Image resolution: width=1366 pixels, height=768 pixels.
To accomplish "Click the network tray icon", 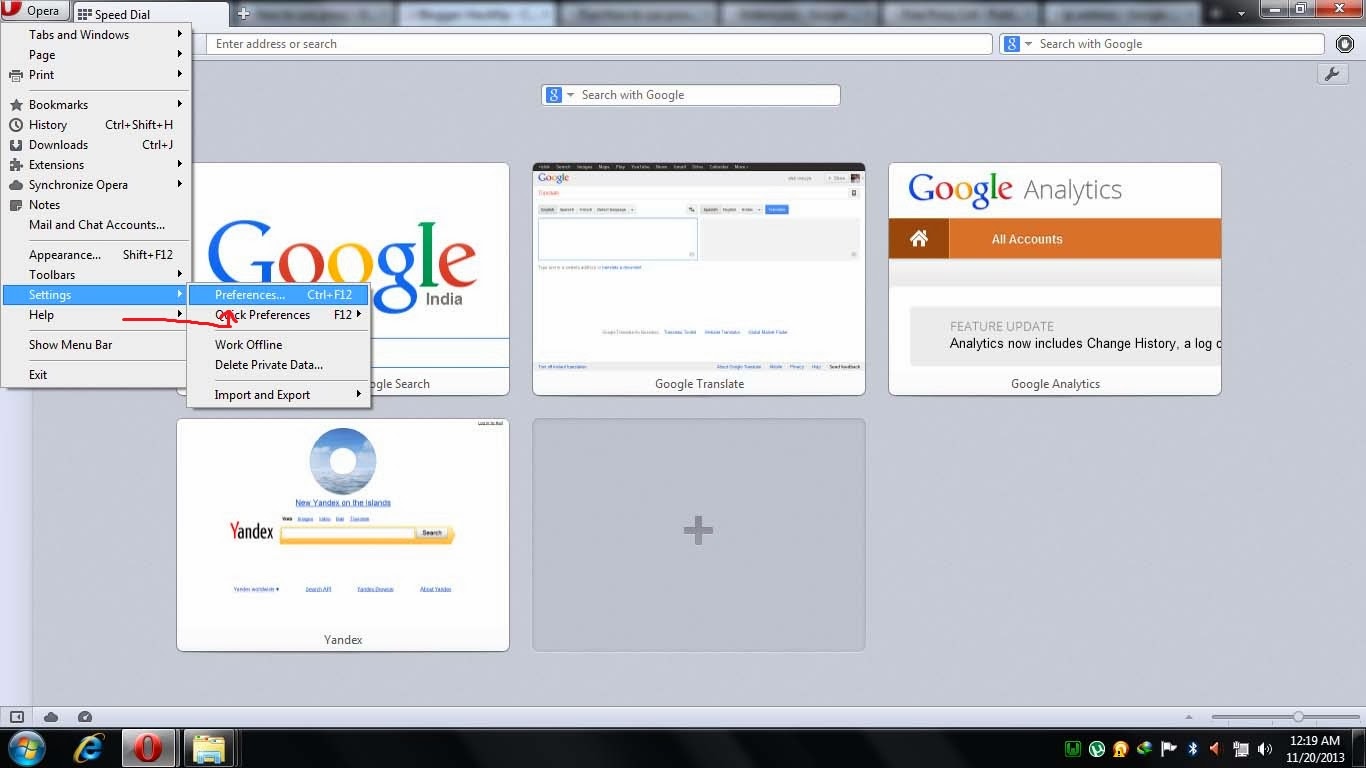I will click(x=1241, y=748).
